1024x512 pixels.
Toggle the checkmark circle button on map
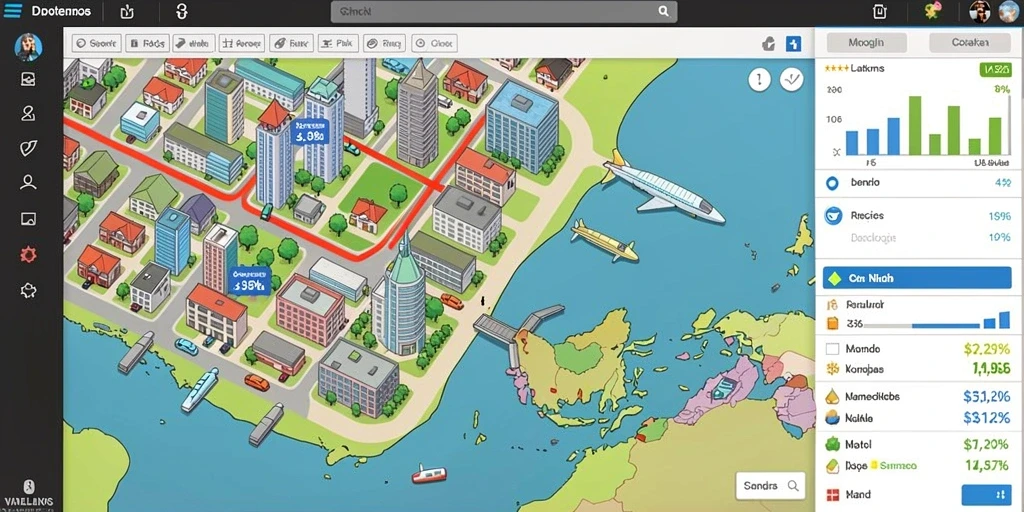(x=792, y=80)
